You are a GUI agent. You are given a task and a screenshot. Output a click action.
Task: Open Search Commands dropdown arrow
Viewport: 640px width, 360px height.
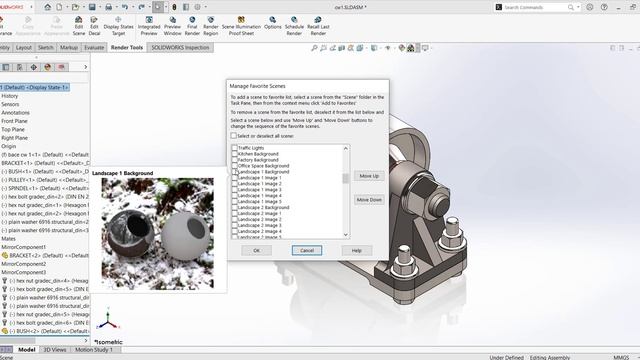(578, 7)
